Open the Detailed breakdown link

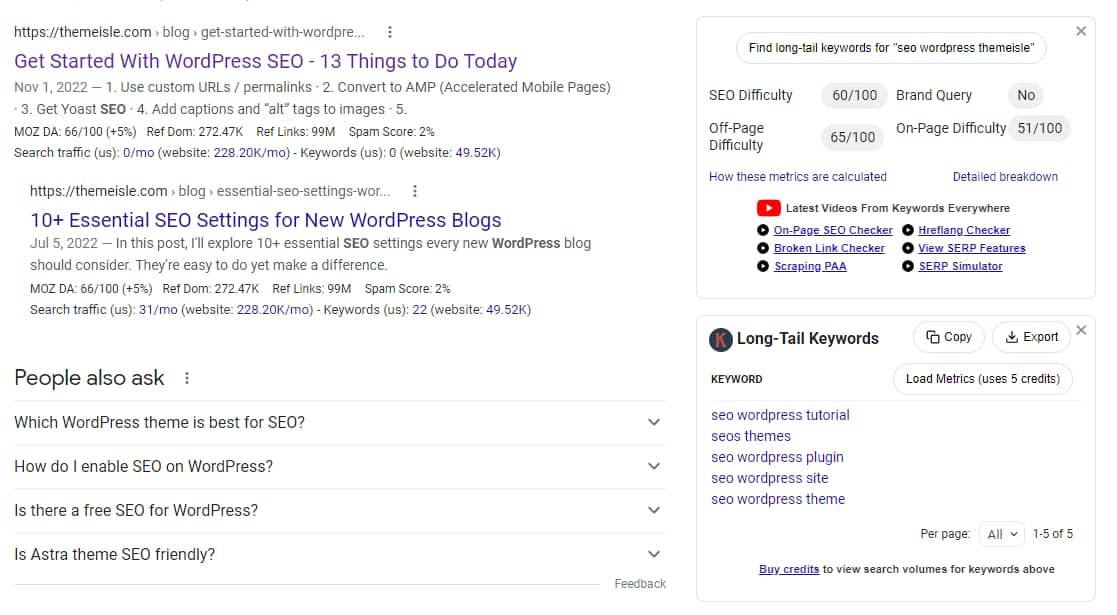coord(1005,177)
